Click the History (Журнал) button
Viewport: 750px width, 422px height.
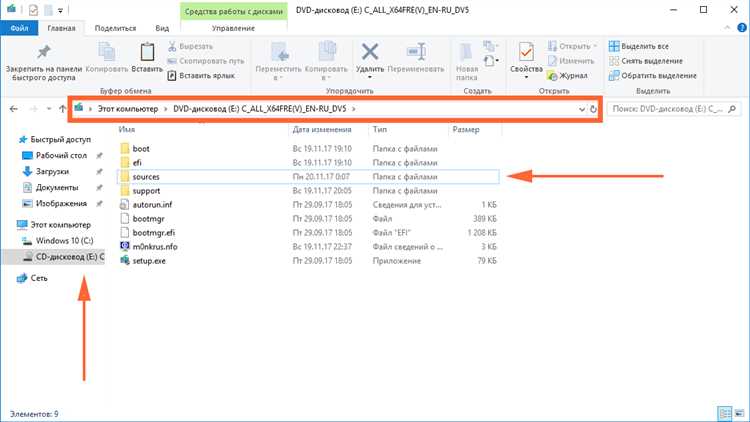pyautogui.click(x=567, y=76)
